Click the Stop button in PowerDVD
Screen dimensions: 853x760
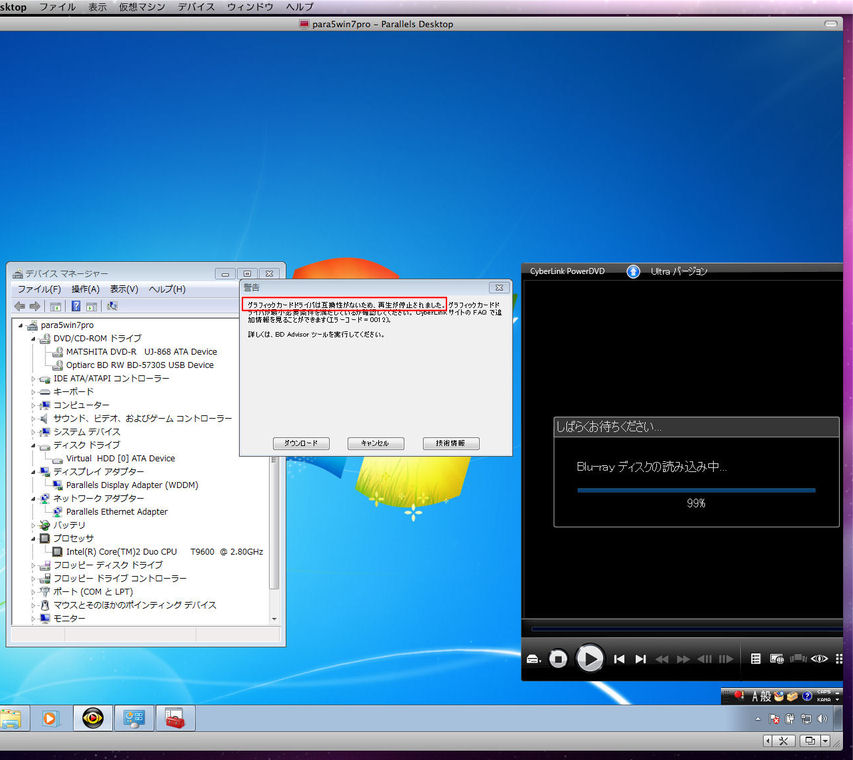click(x=558, y=659)
